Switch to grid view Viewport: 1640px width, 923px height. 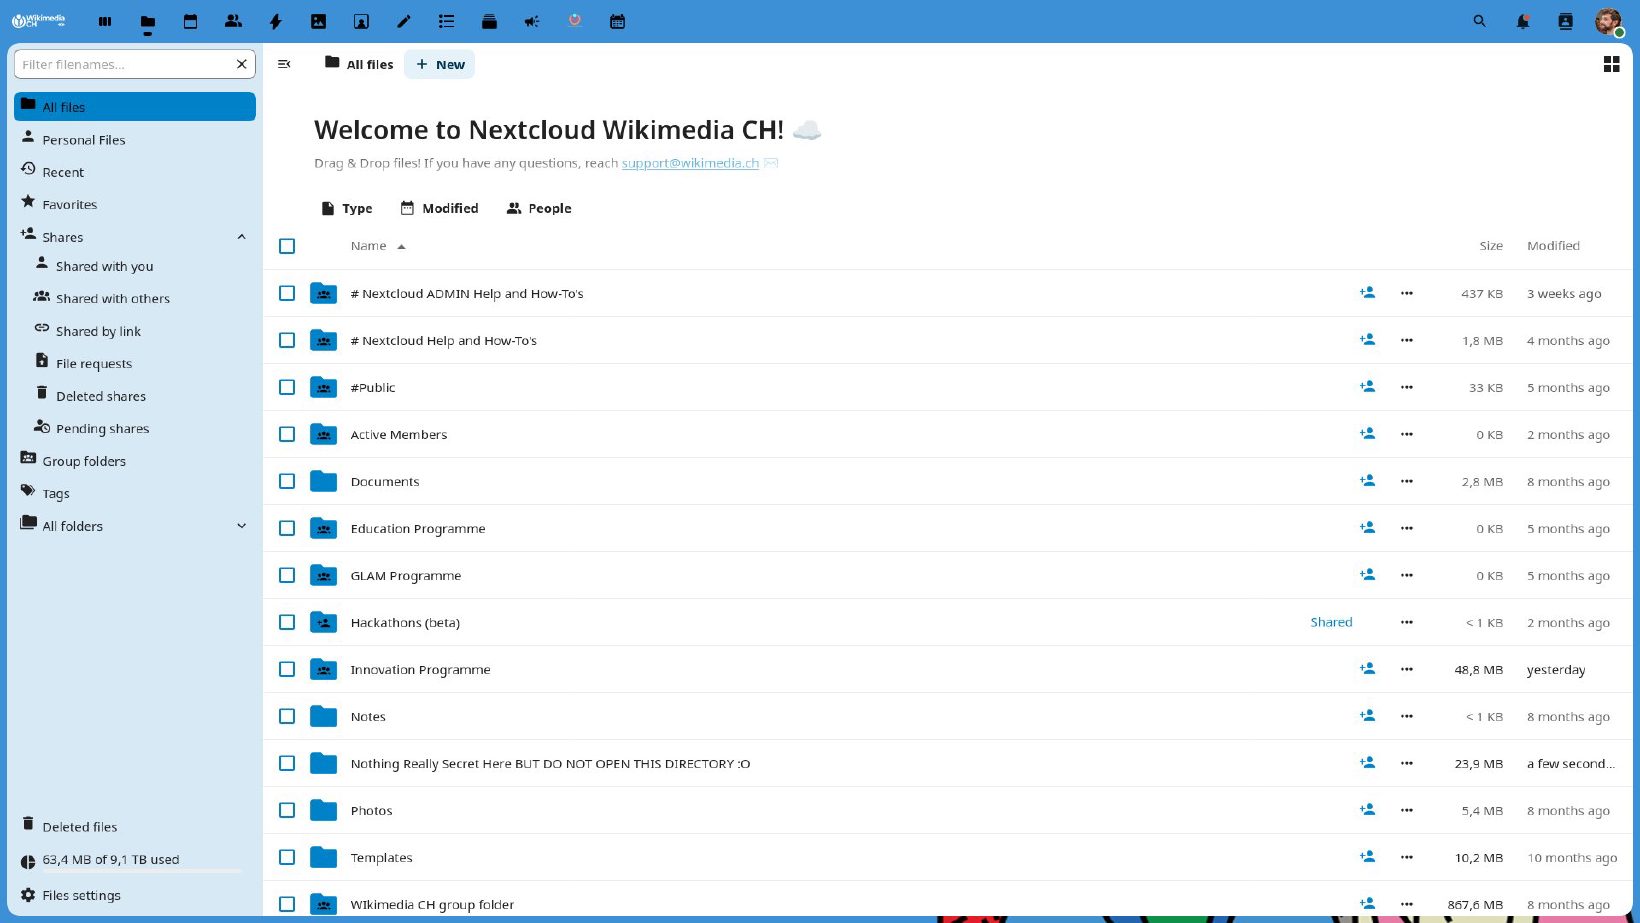pyautogui.click(x=1611, y=64)
